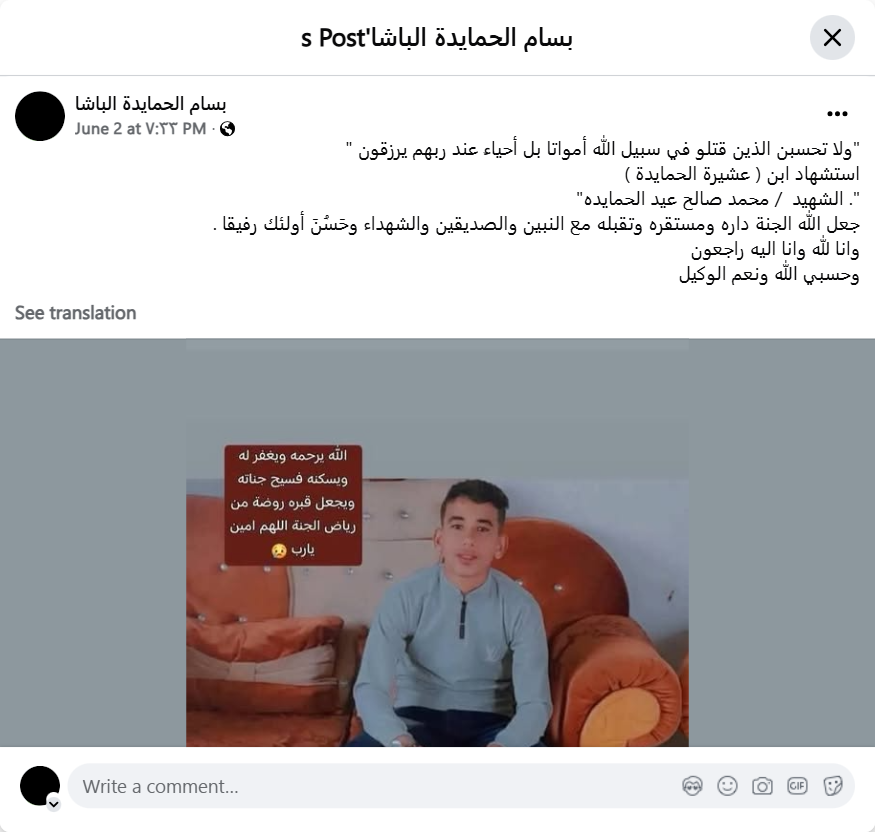Click the commenter avatar beside comment box

[x=40, y=786]
